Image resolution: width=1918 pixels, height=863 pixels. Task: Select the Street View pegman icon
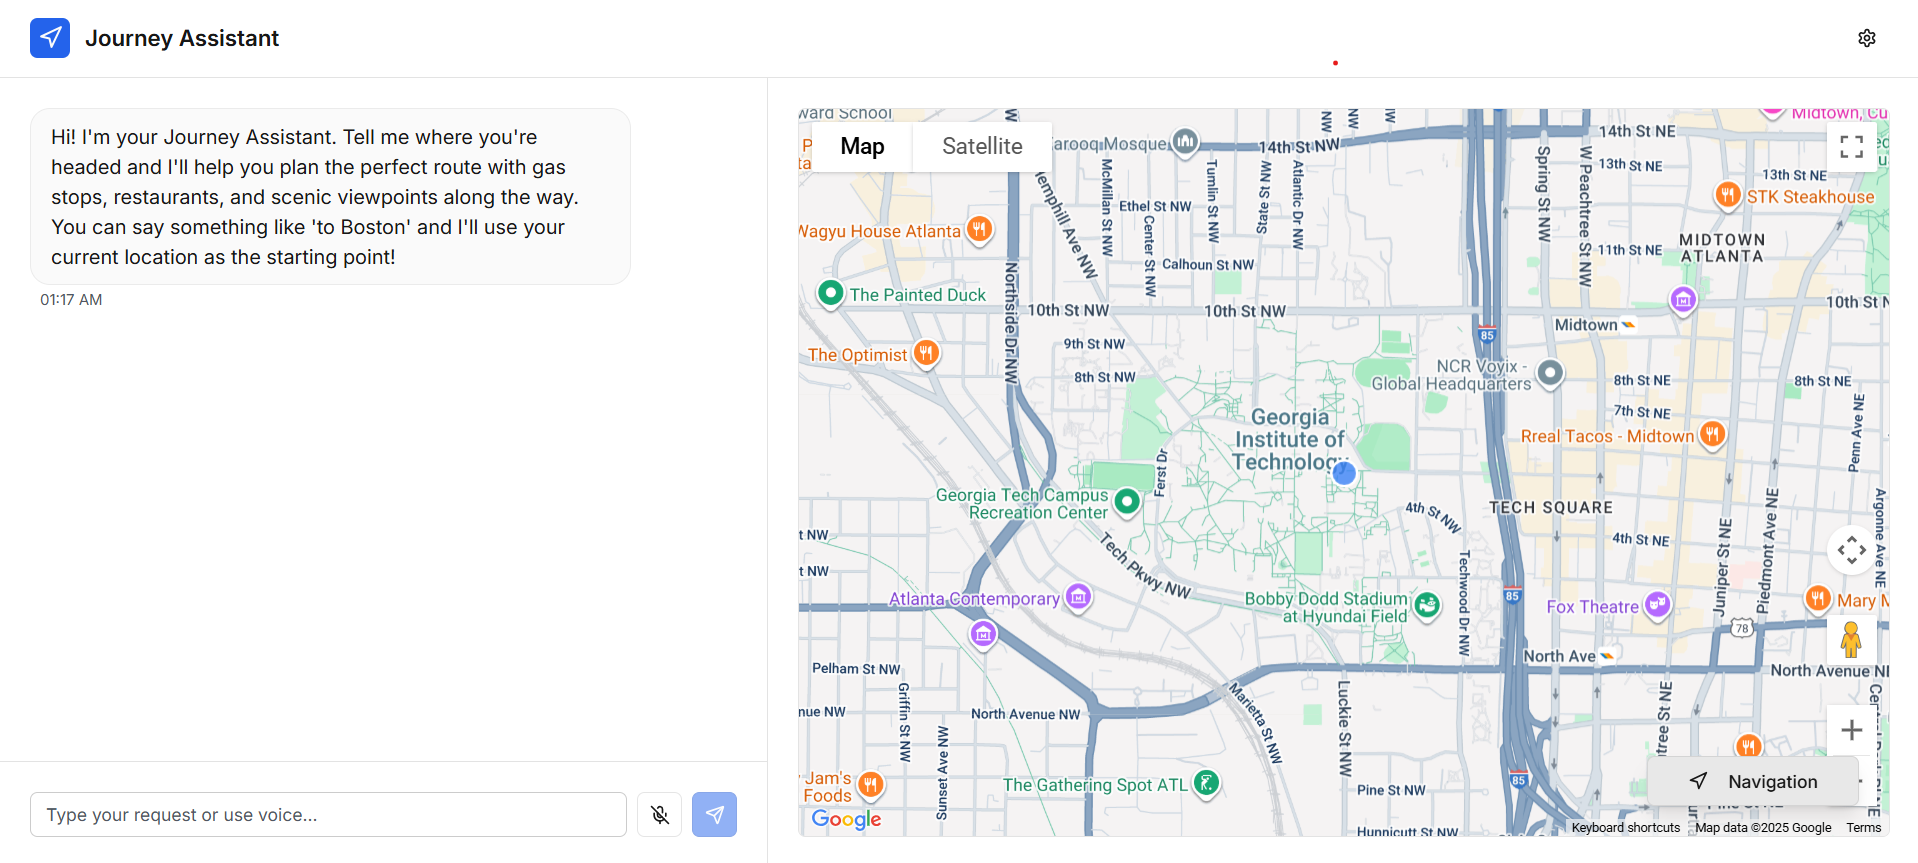coord(1851,639)
